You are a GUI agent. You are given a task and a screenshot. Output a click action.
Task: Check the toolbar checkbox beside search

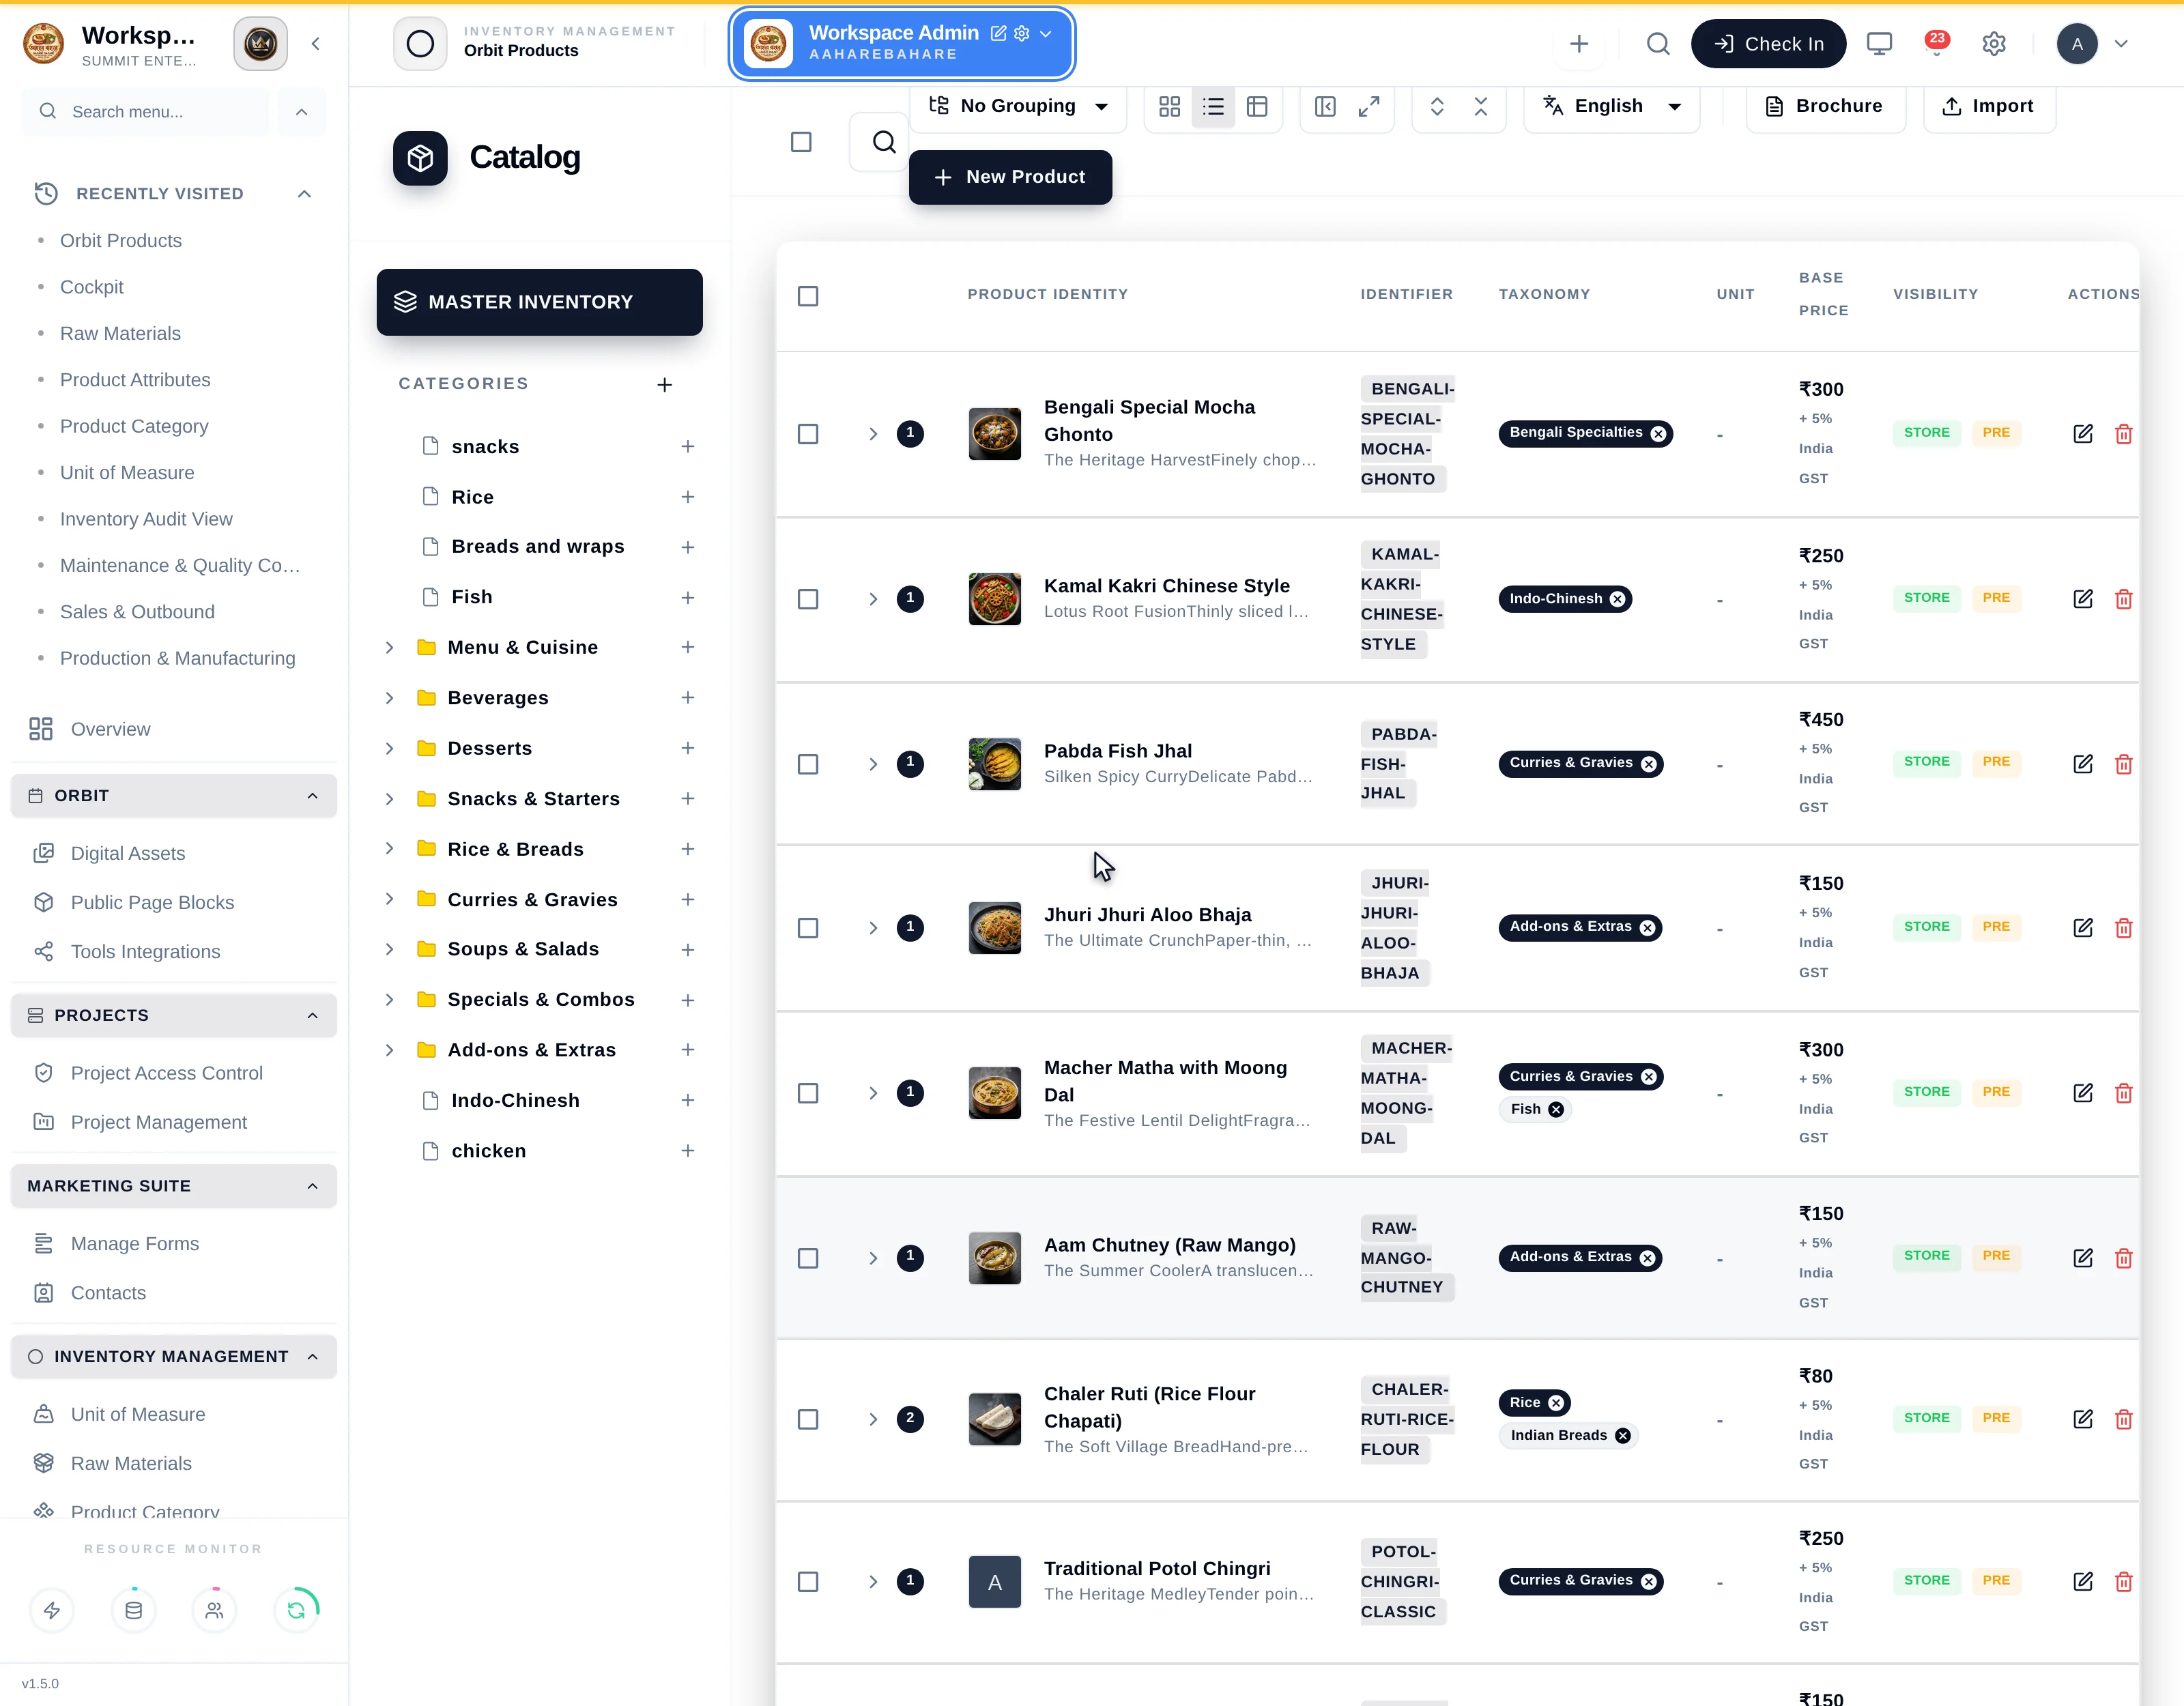801,142
